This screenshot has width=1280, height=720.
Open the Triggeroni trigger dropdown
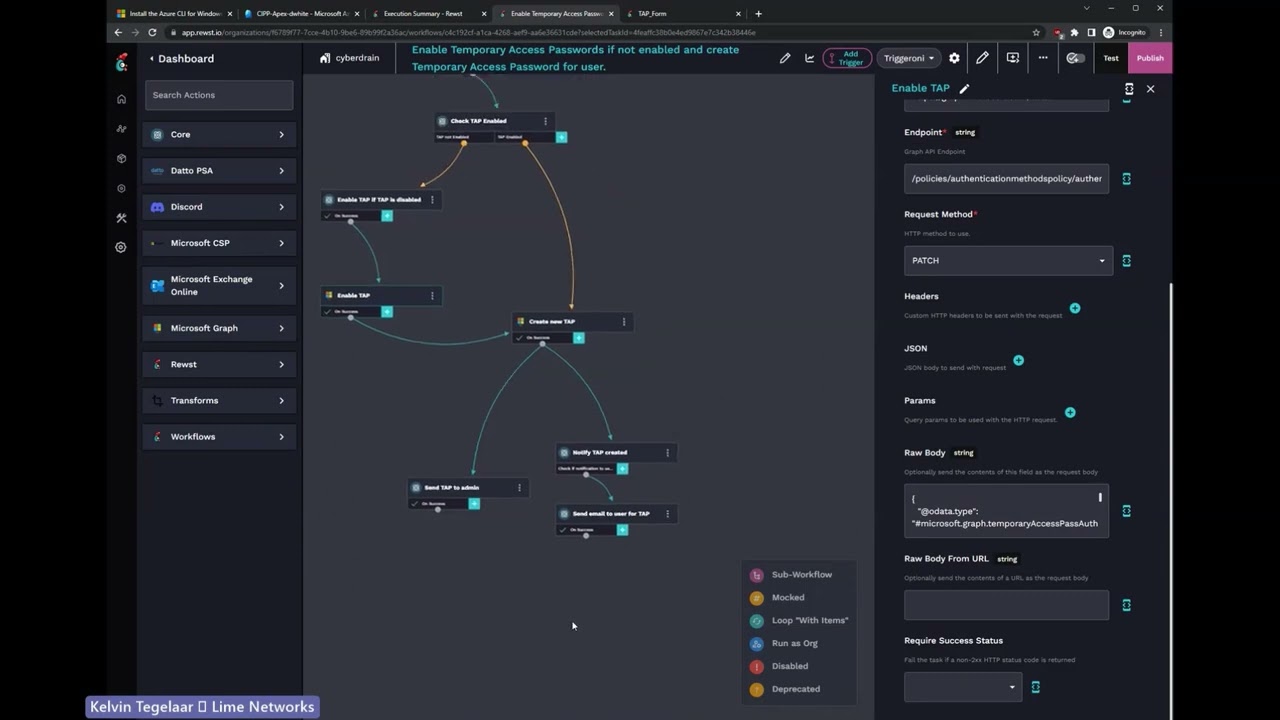[909, 58]
